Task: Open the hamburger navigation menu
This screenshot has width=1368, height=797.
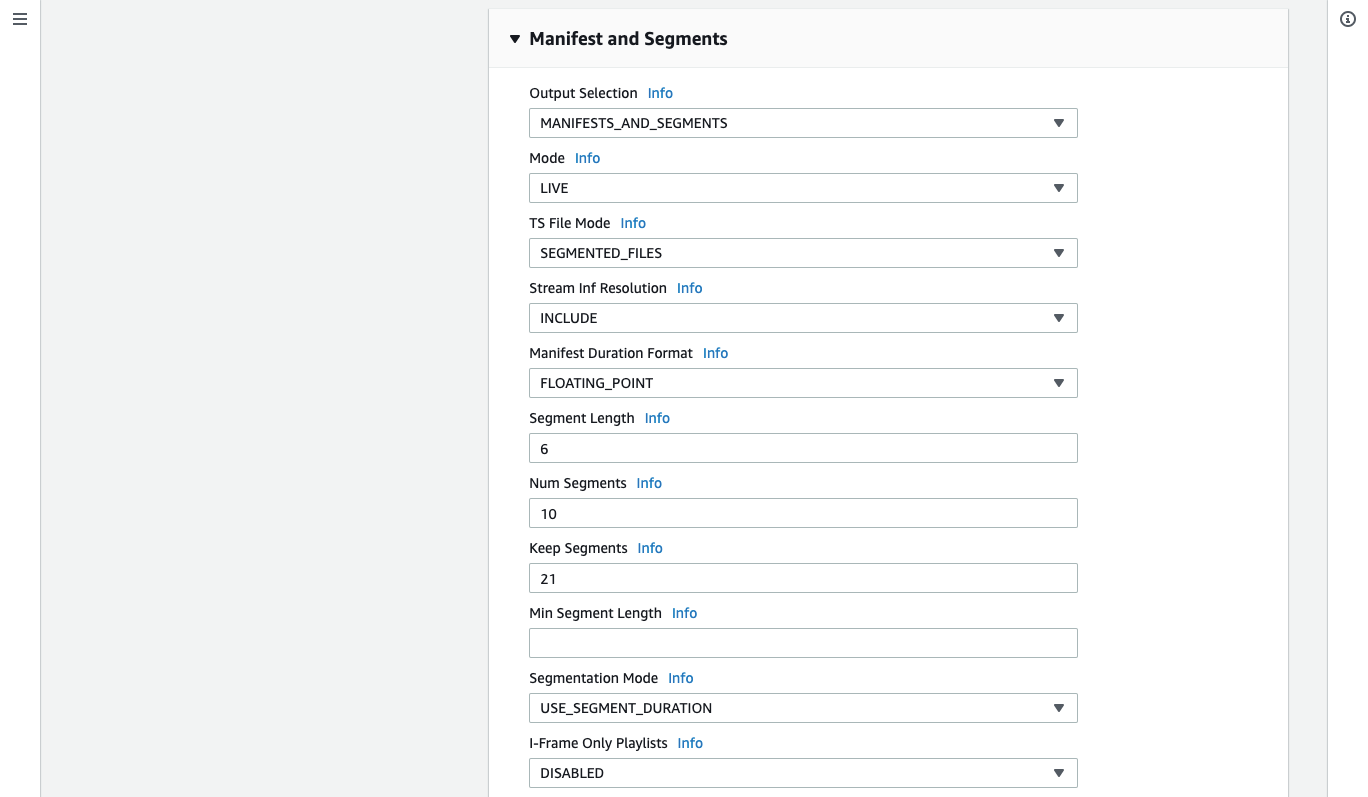Action: point(20,20)
